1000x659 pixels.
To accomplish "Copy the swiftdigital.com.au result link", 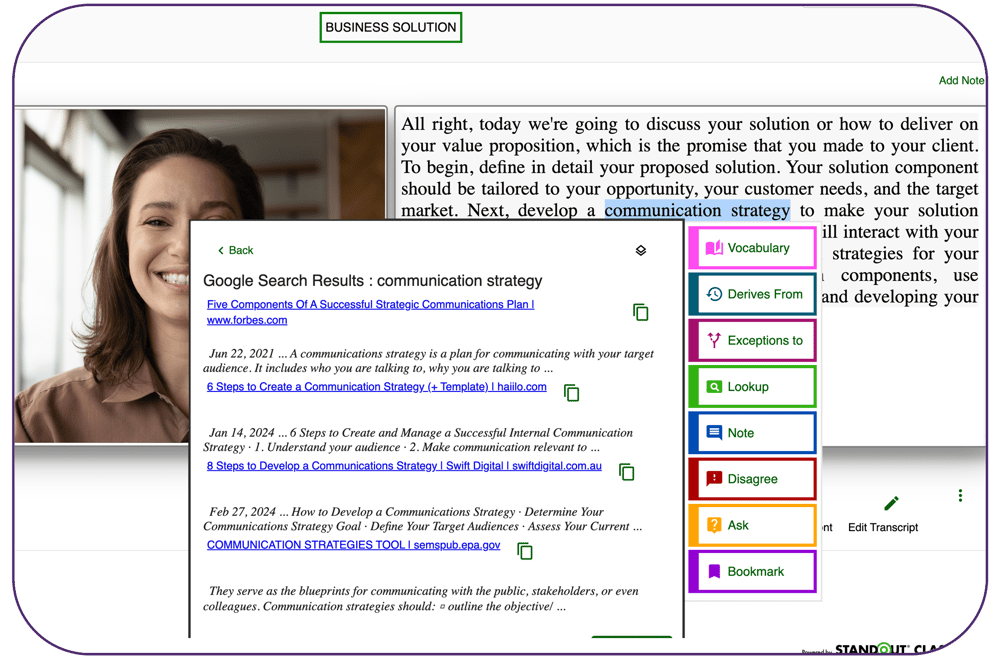I will pos(626,471).
